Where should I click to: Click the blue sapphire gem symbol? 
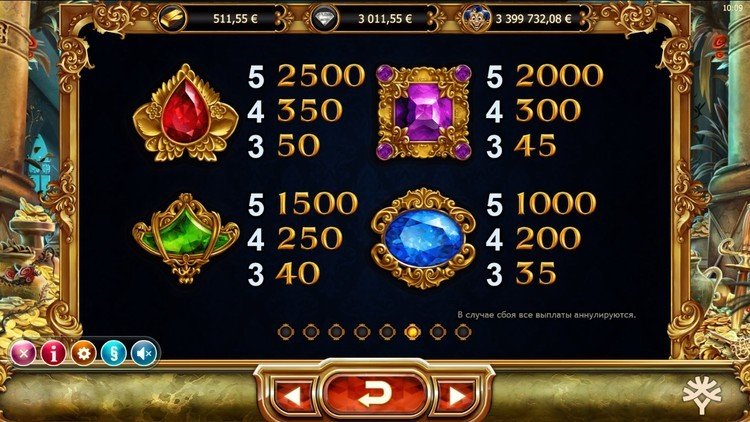coord(423,238)
